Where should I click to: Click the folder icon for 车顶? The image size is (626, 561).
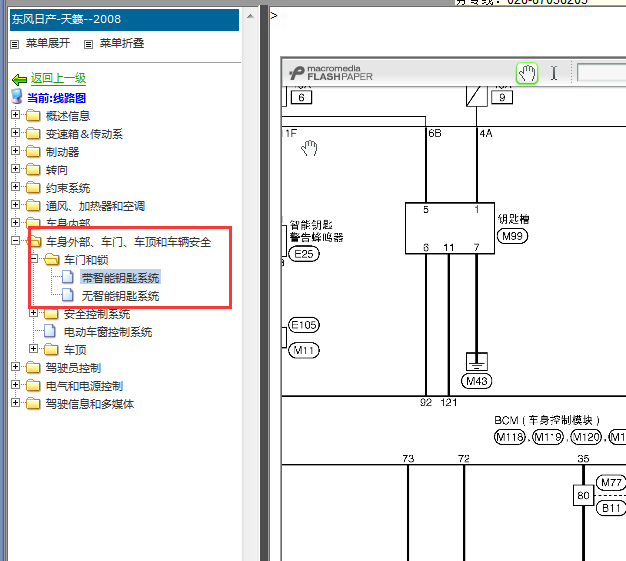coord(52,349)
